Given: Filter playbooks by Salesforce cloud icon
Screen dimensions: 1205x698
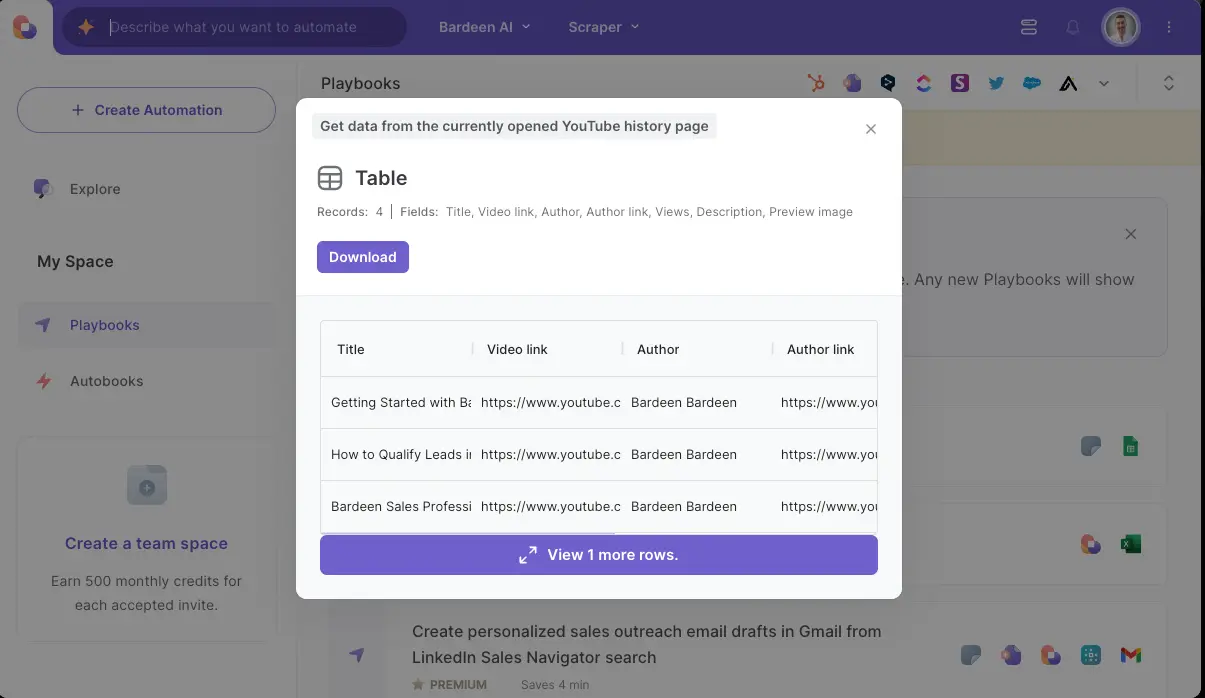Looking at the screenshot, I should pyautogui.click(x=1032, y=84).
